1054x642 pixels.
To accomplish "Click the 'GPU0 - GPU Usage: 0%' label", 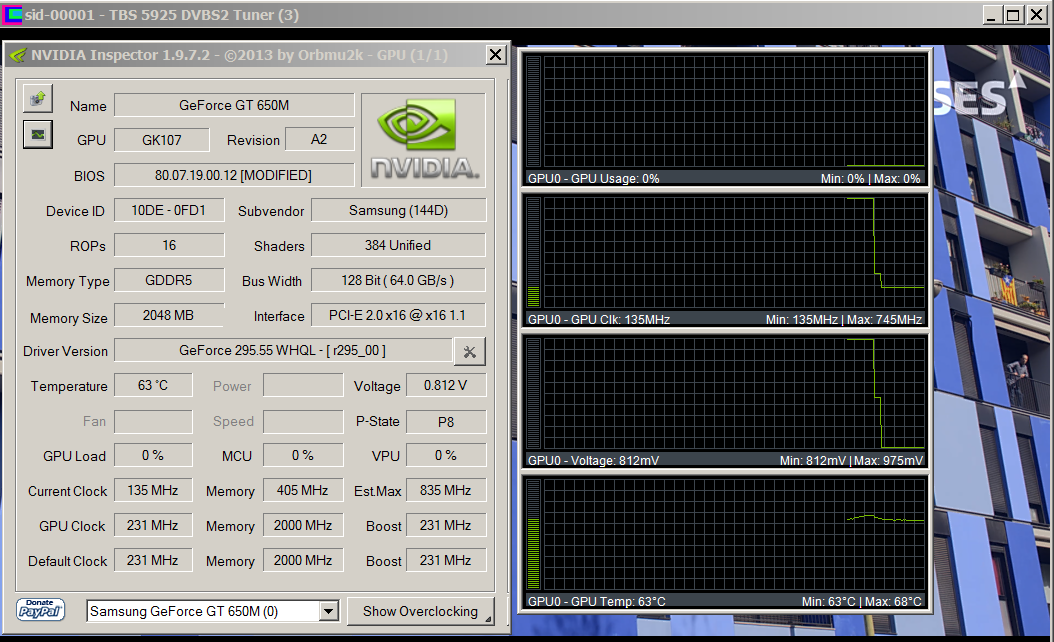I will pos(594,179).
